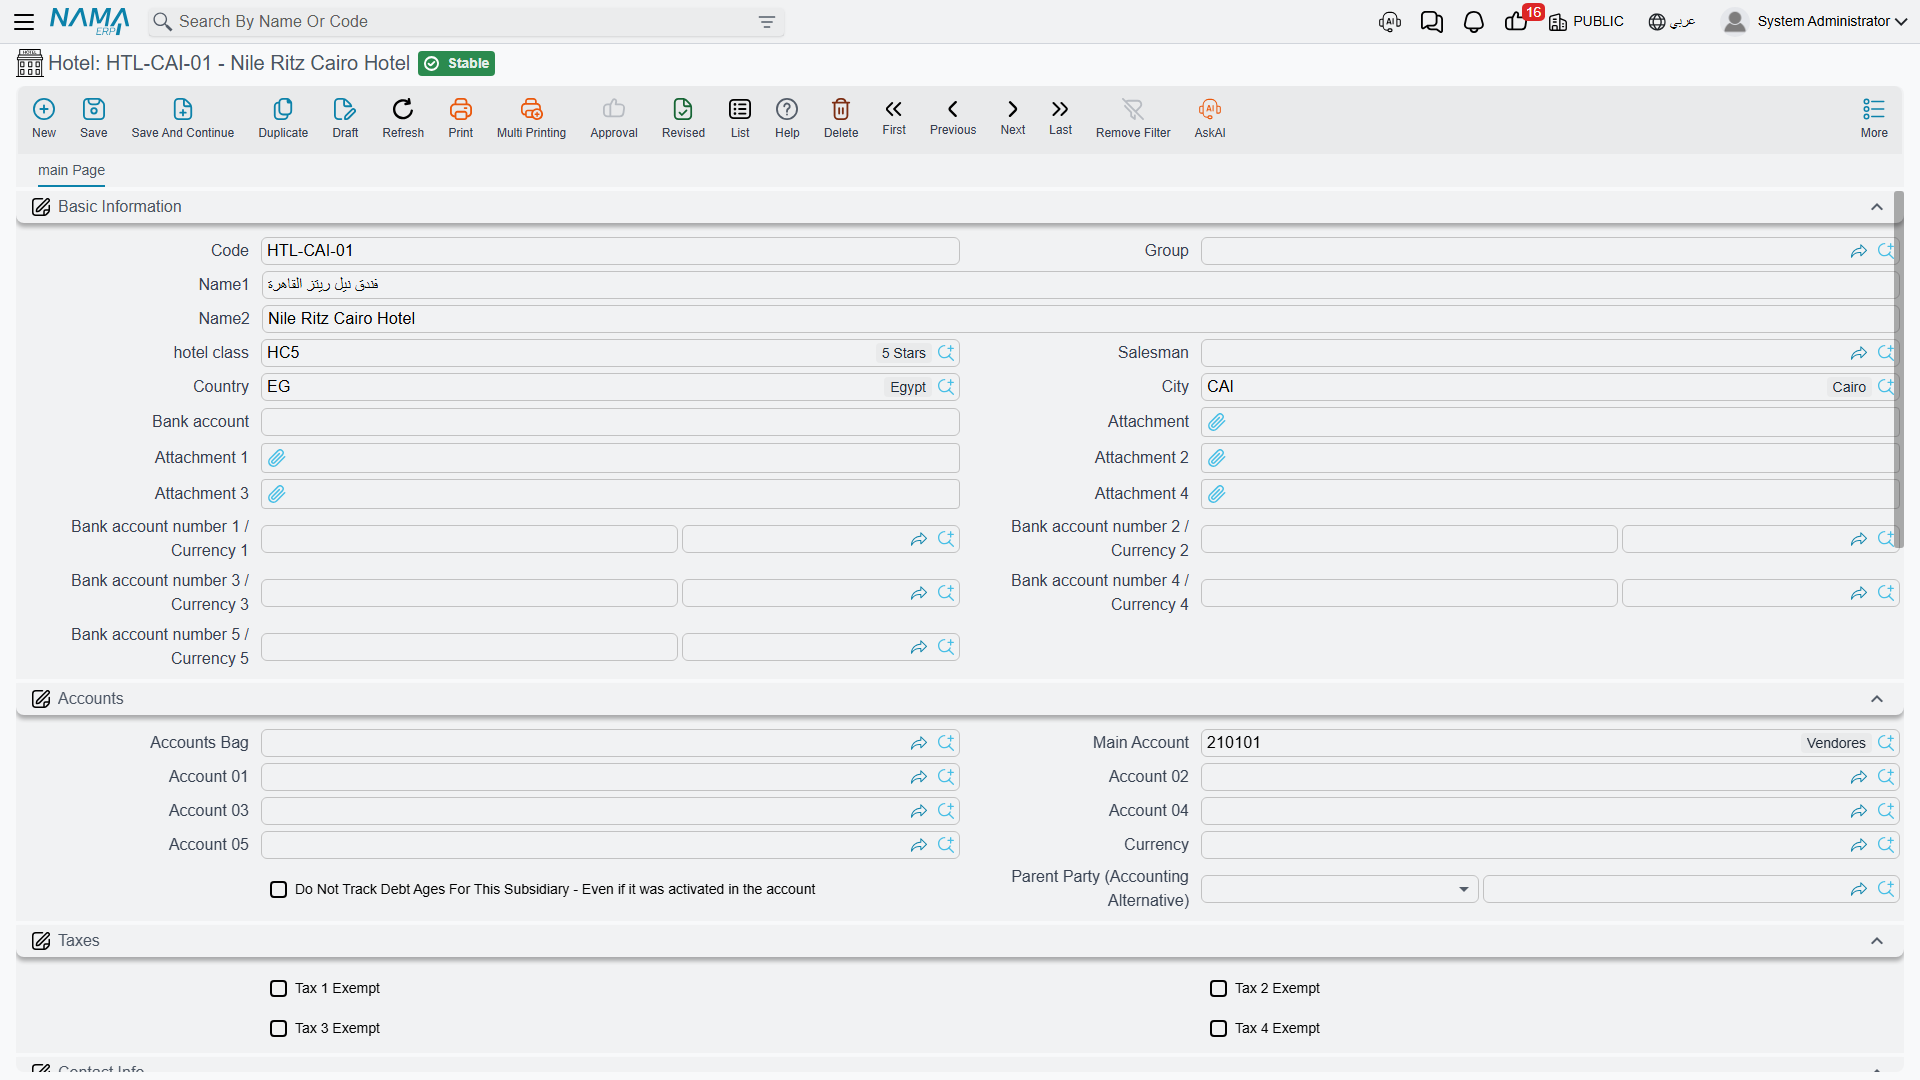Collapse the Basic Information section
The image size is (1920, 1080).
pos(1877,207)
